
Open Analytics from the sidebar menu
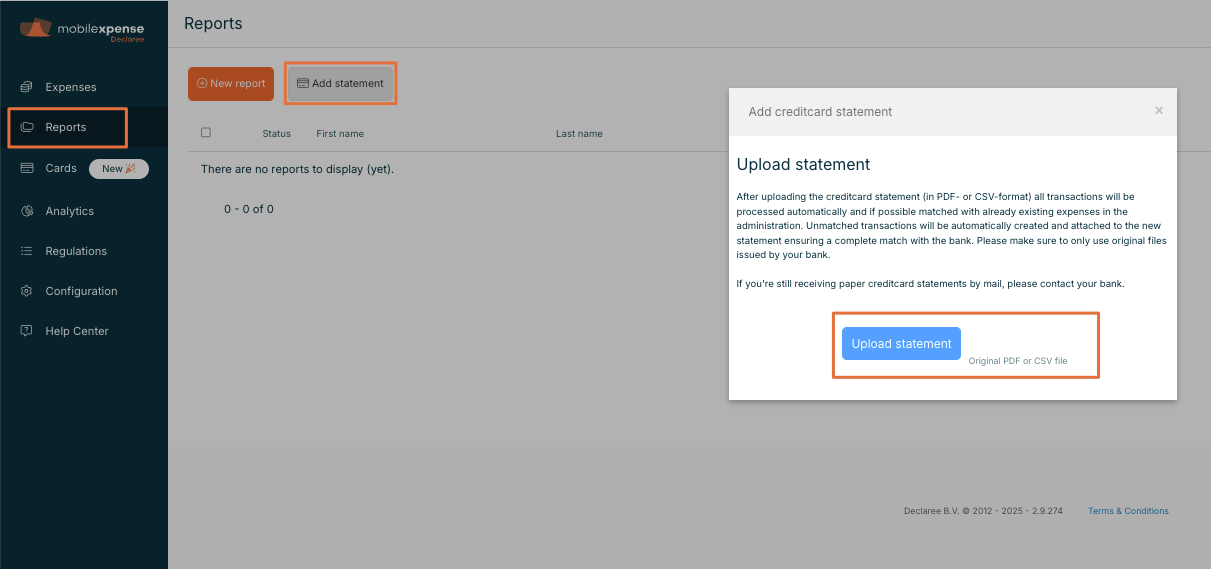[69, 211]
